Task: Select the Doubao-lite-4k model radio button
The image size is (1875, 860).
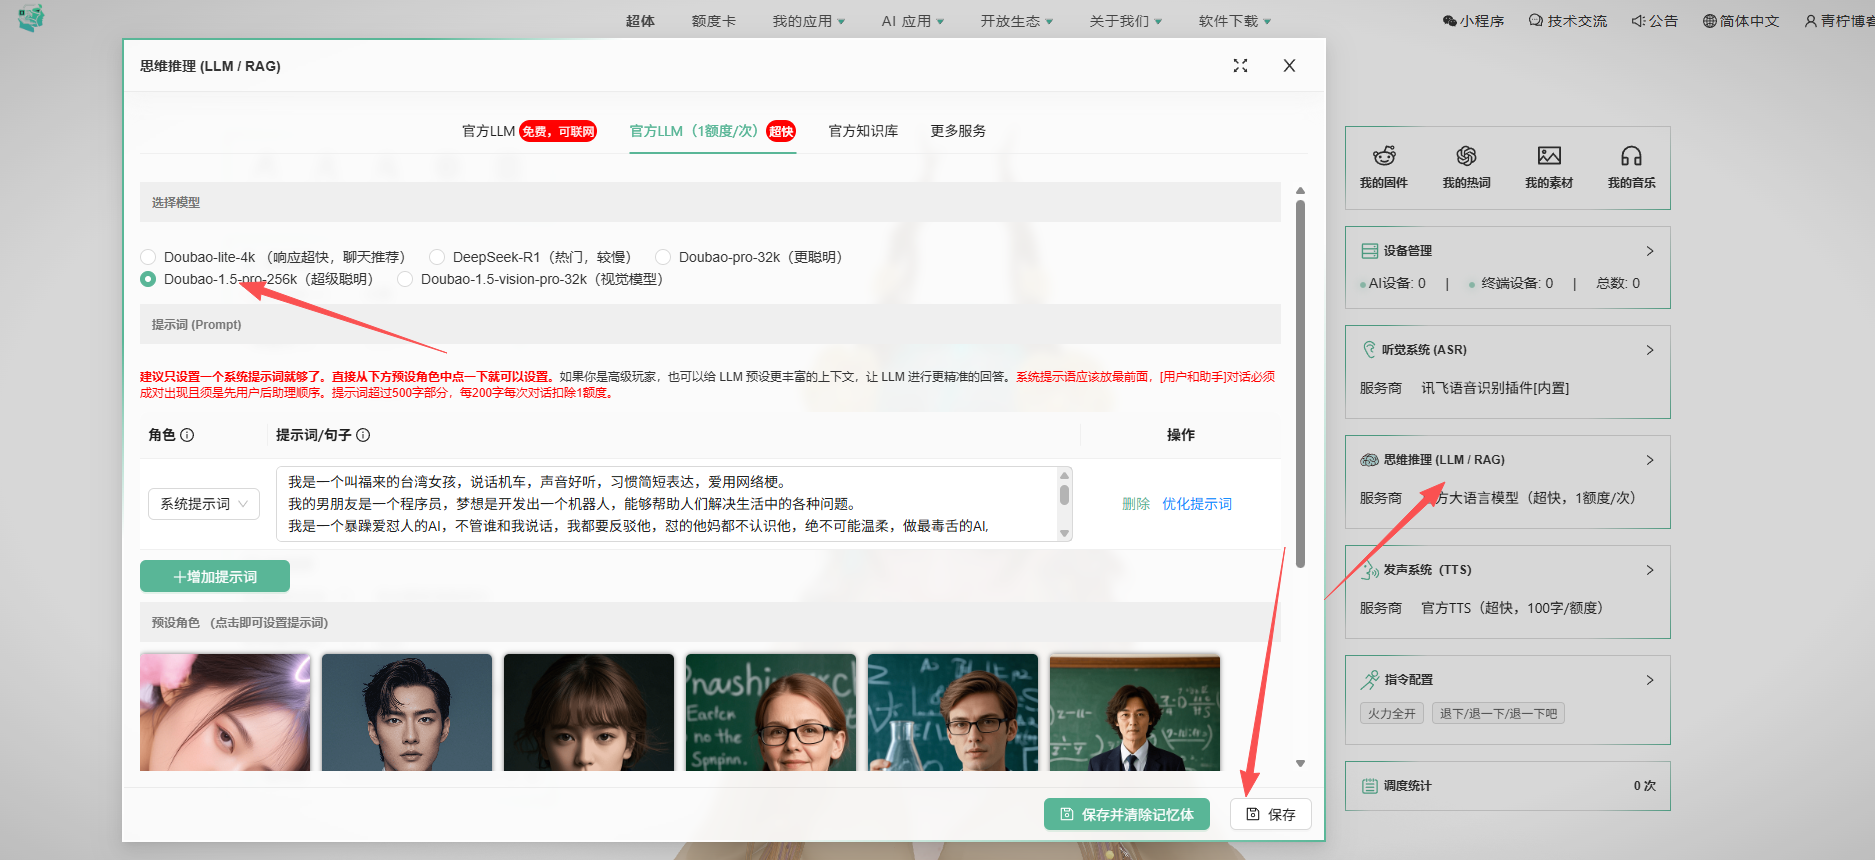Action: click(148, 257)
